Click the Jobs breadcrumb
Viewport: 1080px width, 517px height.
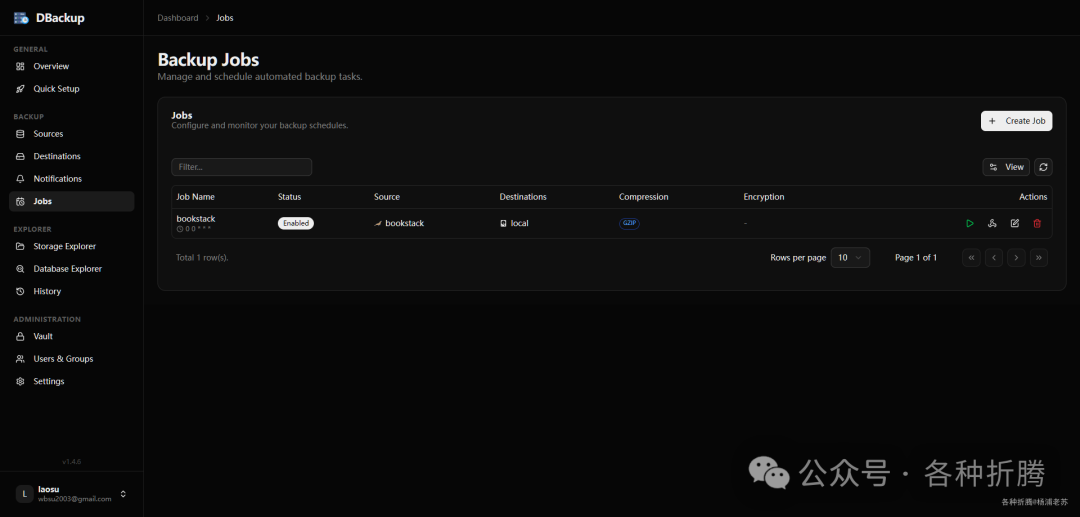pos(225,18)
